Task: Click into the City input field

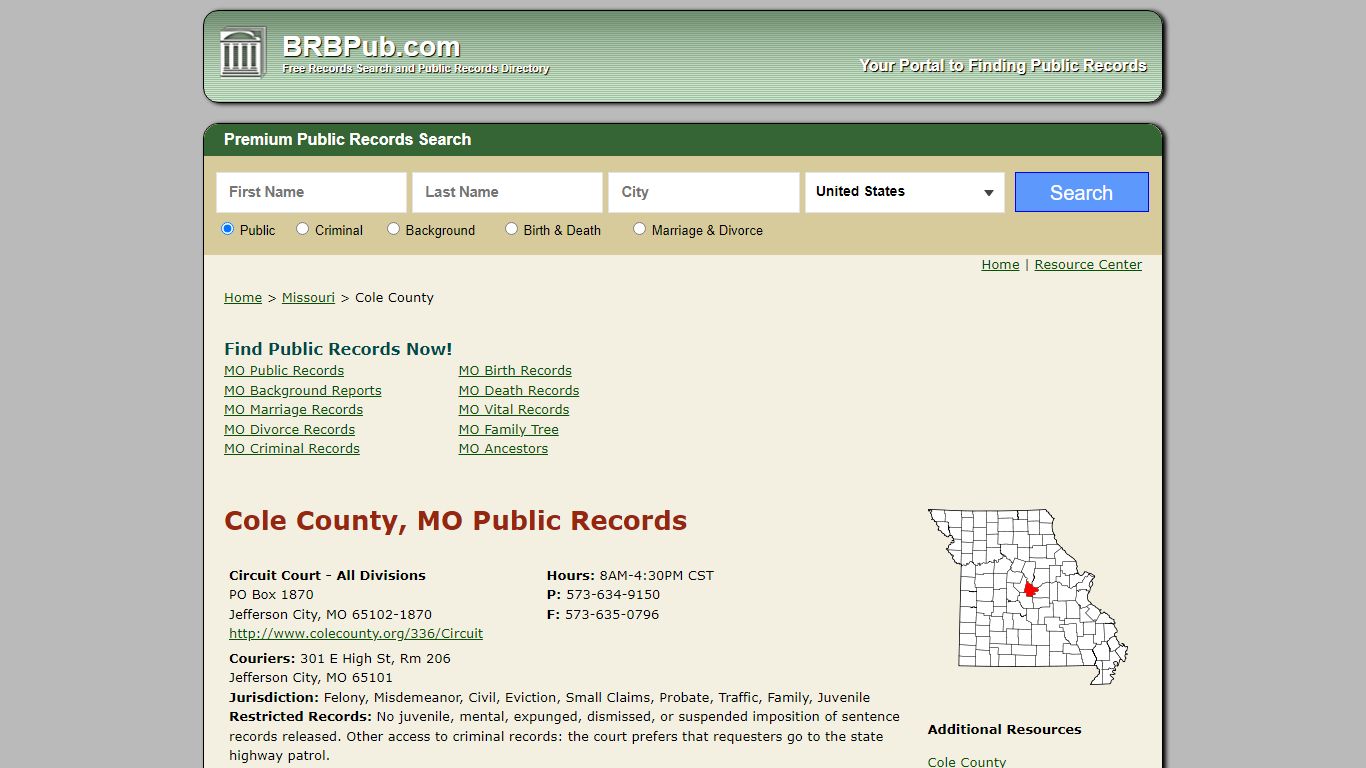Action: coord(703,192)
